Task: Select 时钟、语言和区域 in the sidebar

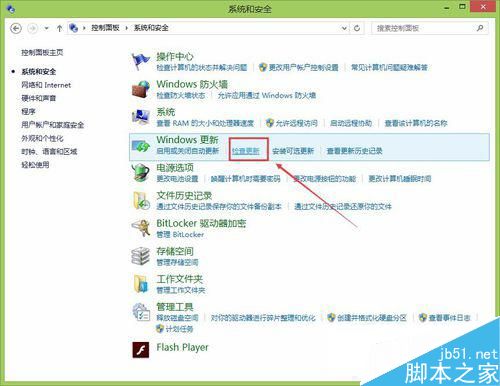Action: (x=49, y=151)
